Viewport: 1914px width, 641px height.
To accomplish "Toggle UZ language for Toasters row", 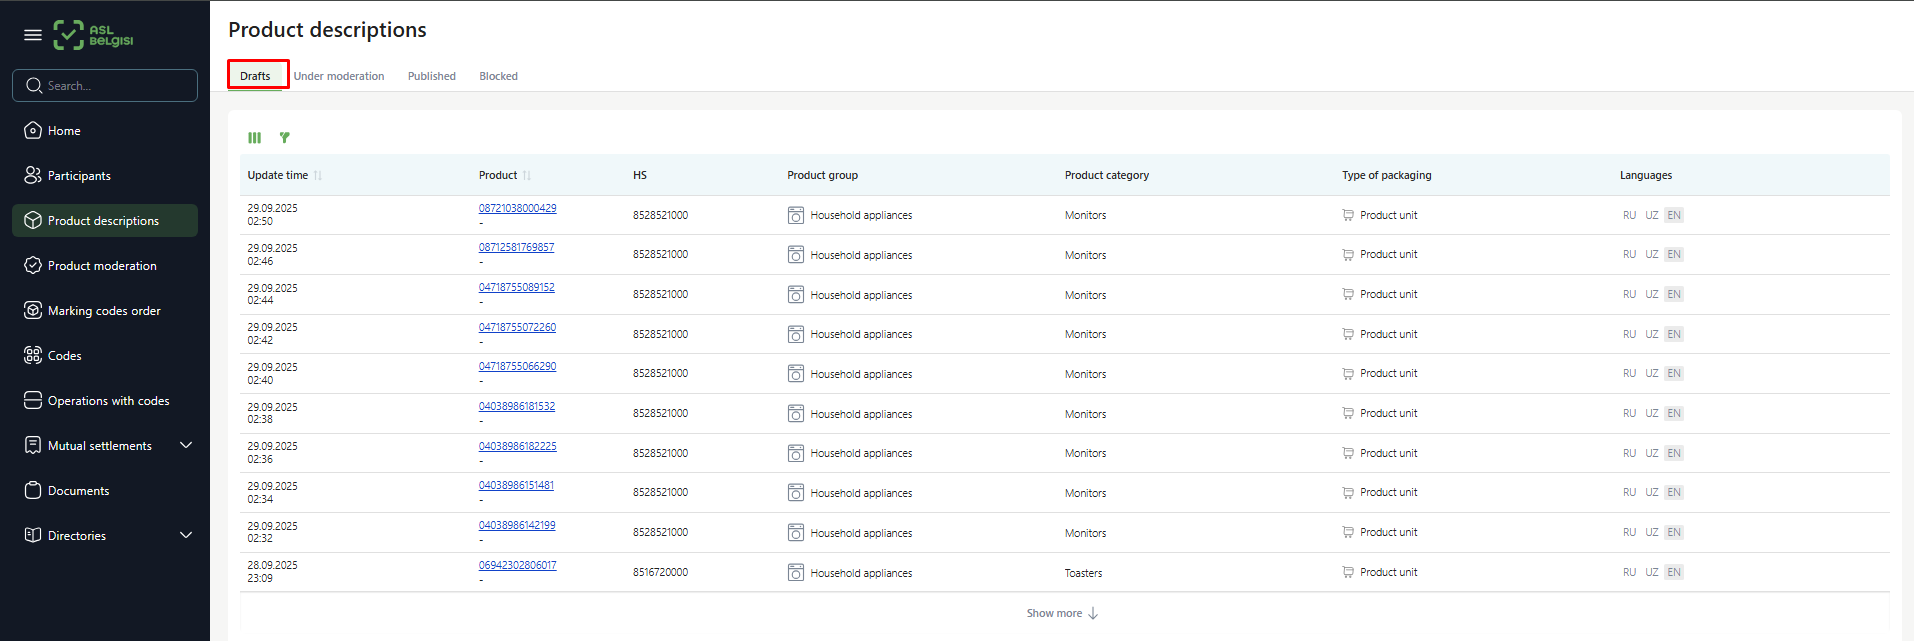I will (x=1651, y=572).
